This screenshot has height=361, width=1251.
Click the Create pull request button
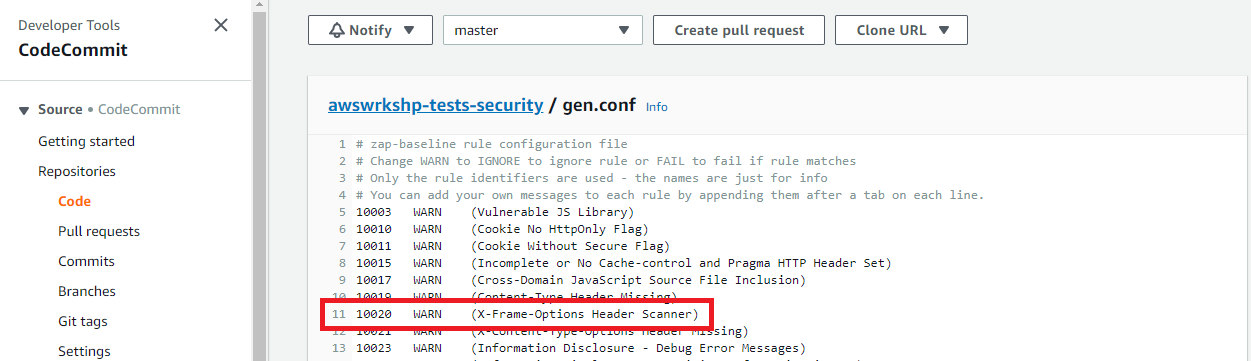[739, 30]
